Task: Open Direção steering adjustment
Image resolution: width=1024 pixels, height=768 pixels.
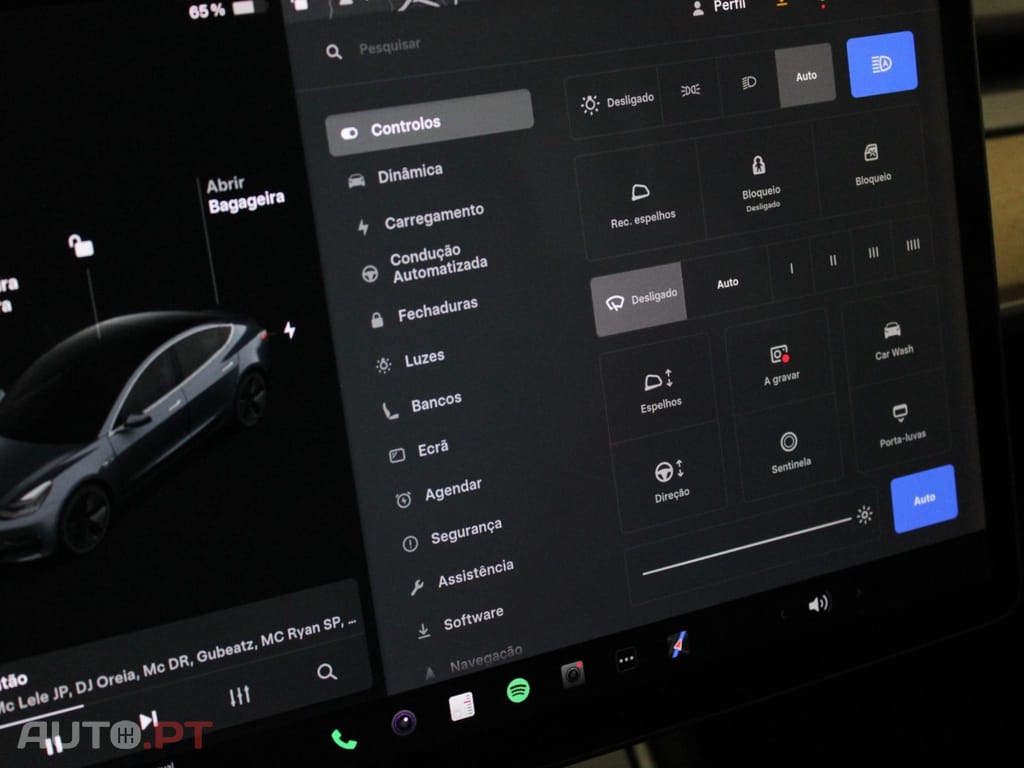Action: point(670,480)
